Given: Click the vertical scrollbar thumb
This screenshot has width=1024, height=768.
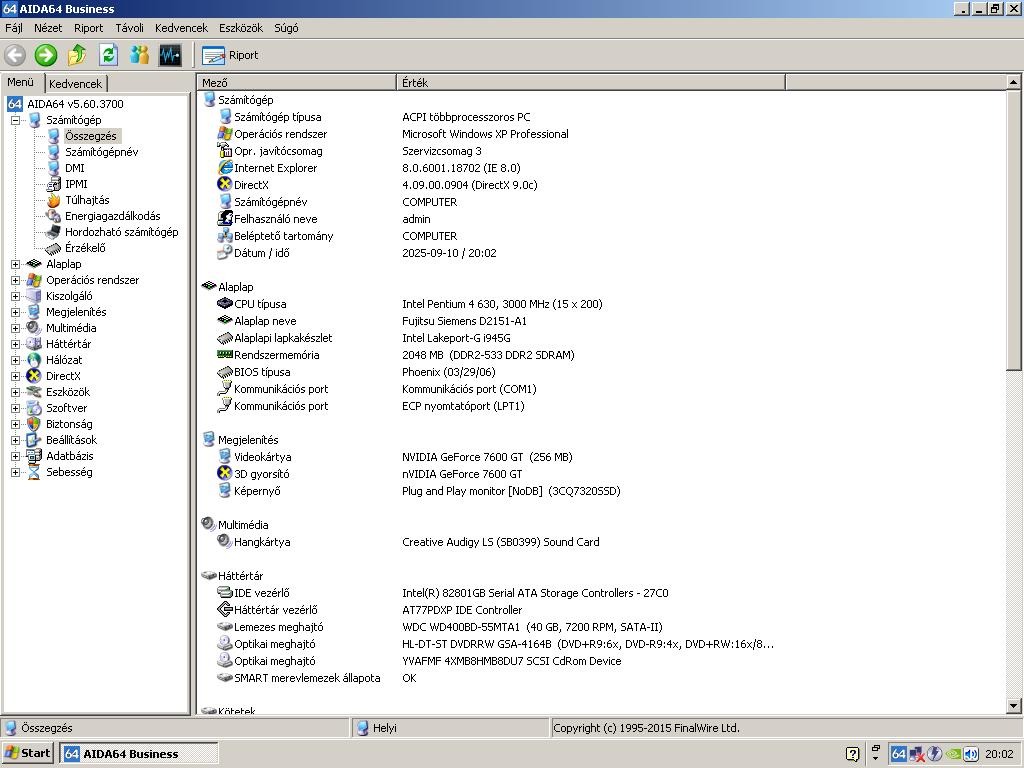Looking at the screenshot, I should [1013, 231].
